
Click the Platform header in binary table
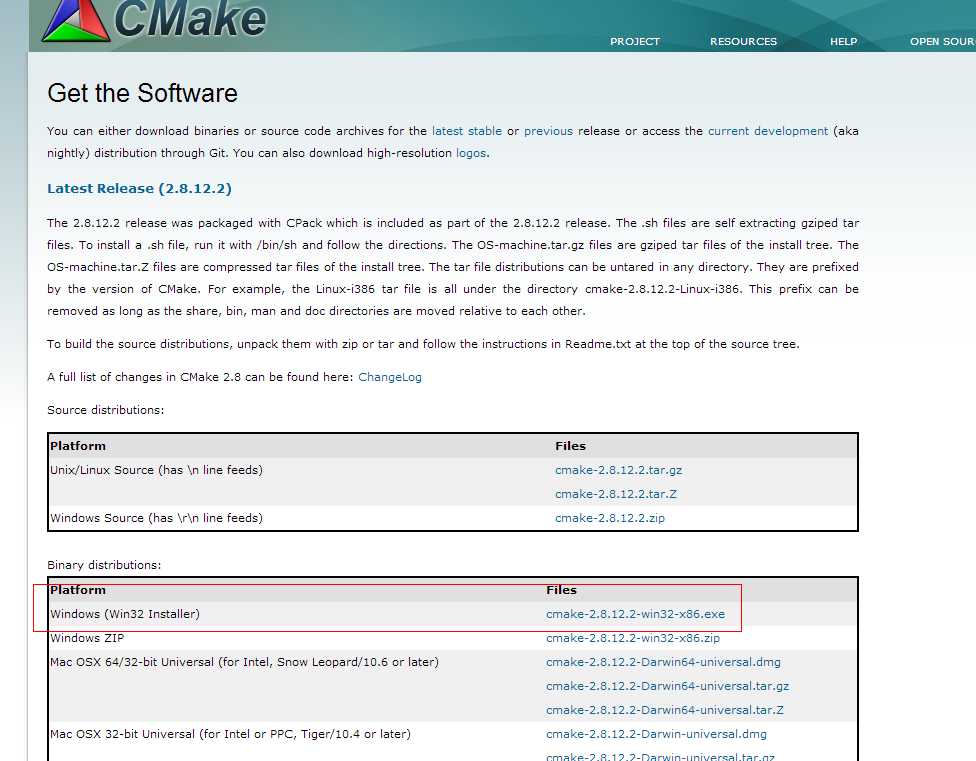(78, 590)
